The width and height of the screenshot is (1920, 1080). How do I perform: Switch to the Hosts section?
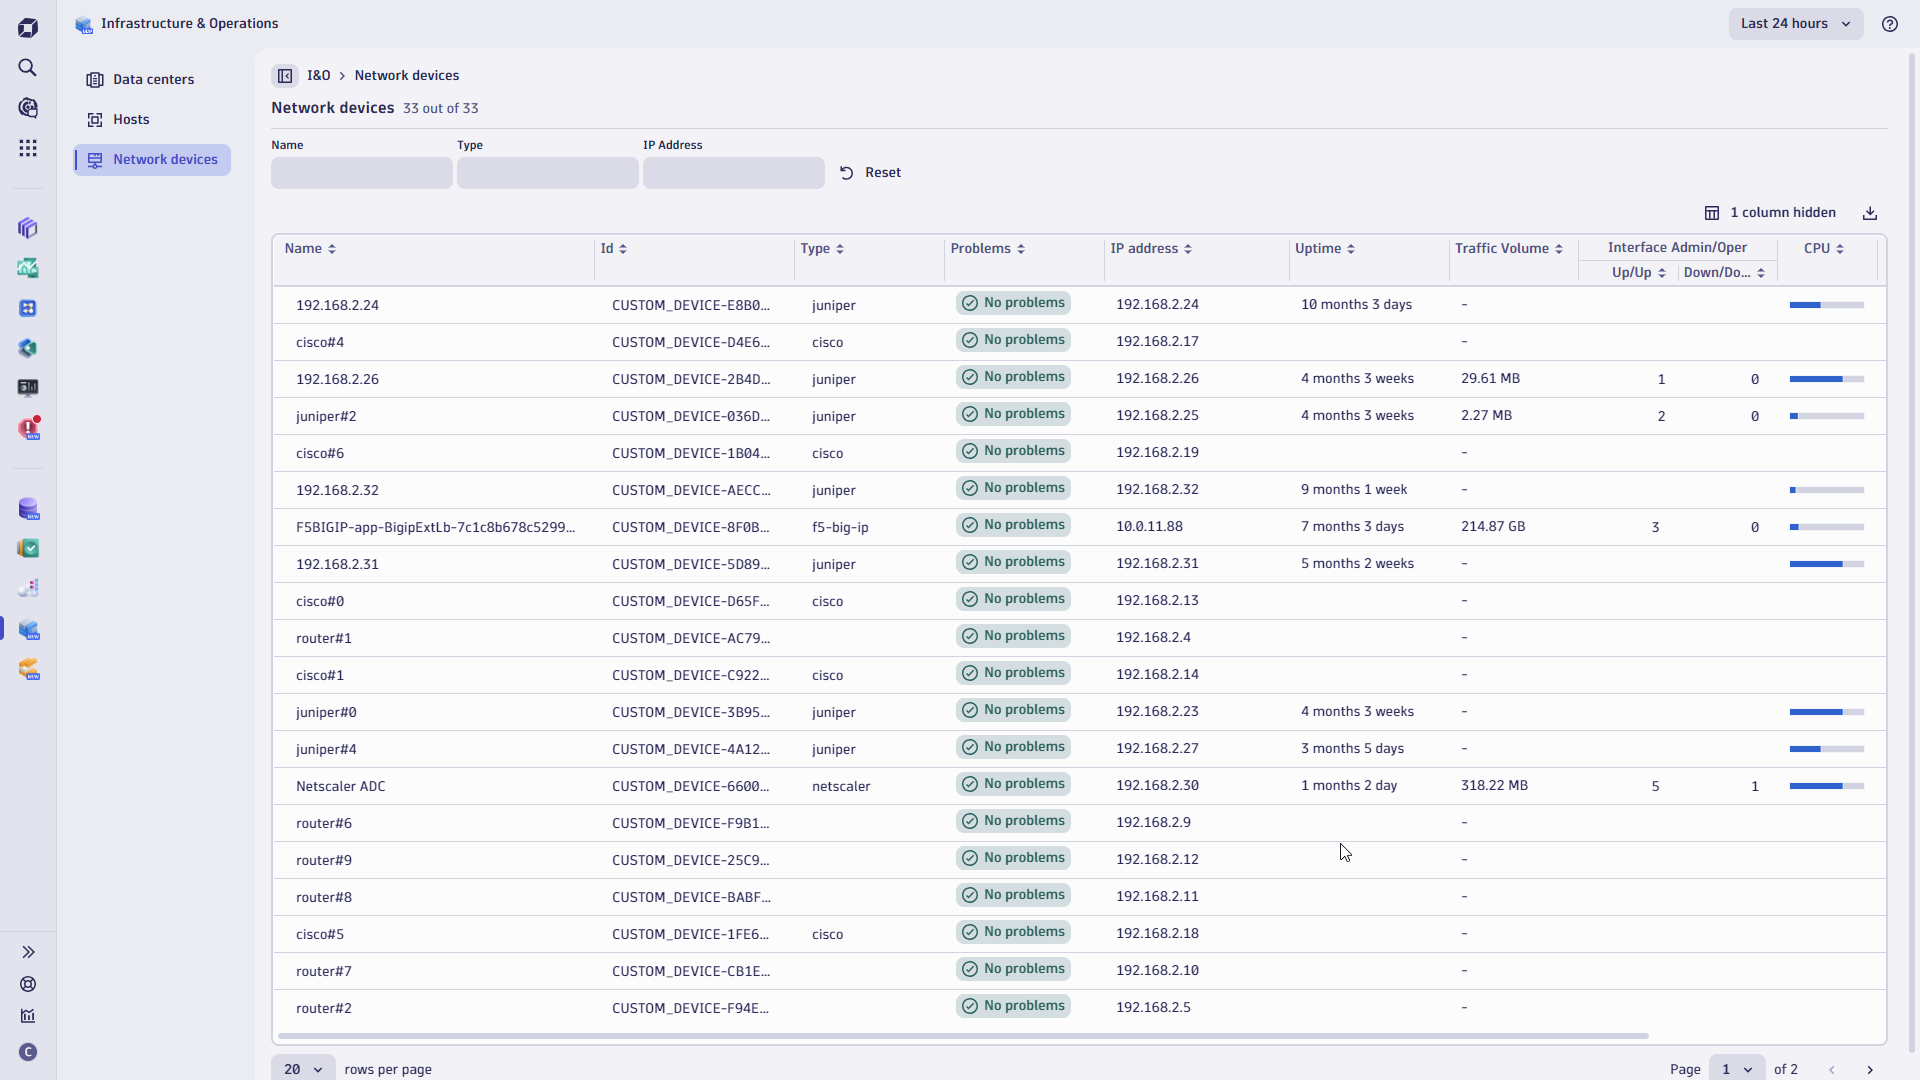click(x=132, y=119)
